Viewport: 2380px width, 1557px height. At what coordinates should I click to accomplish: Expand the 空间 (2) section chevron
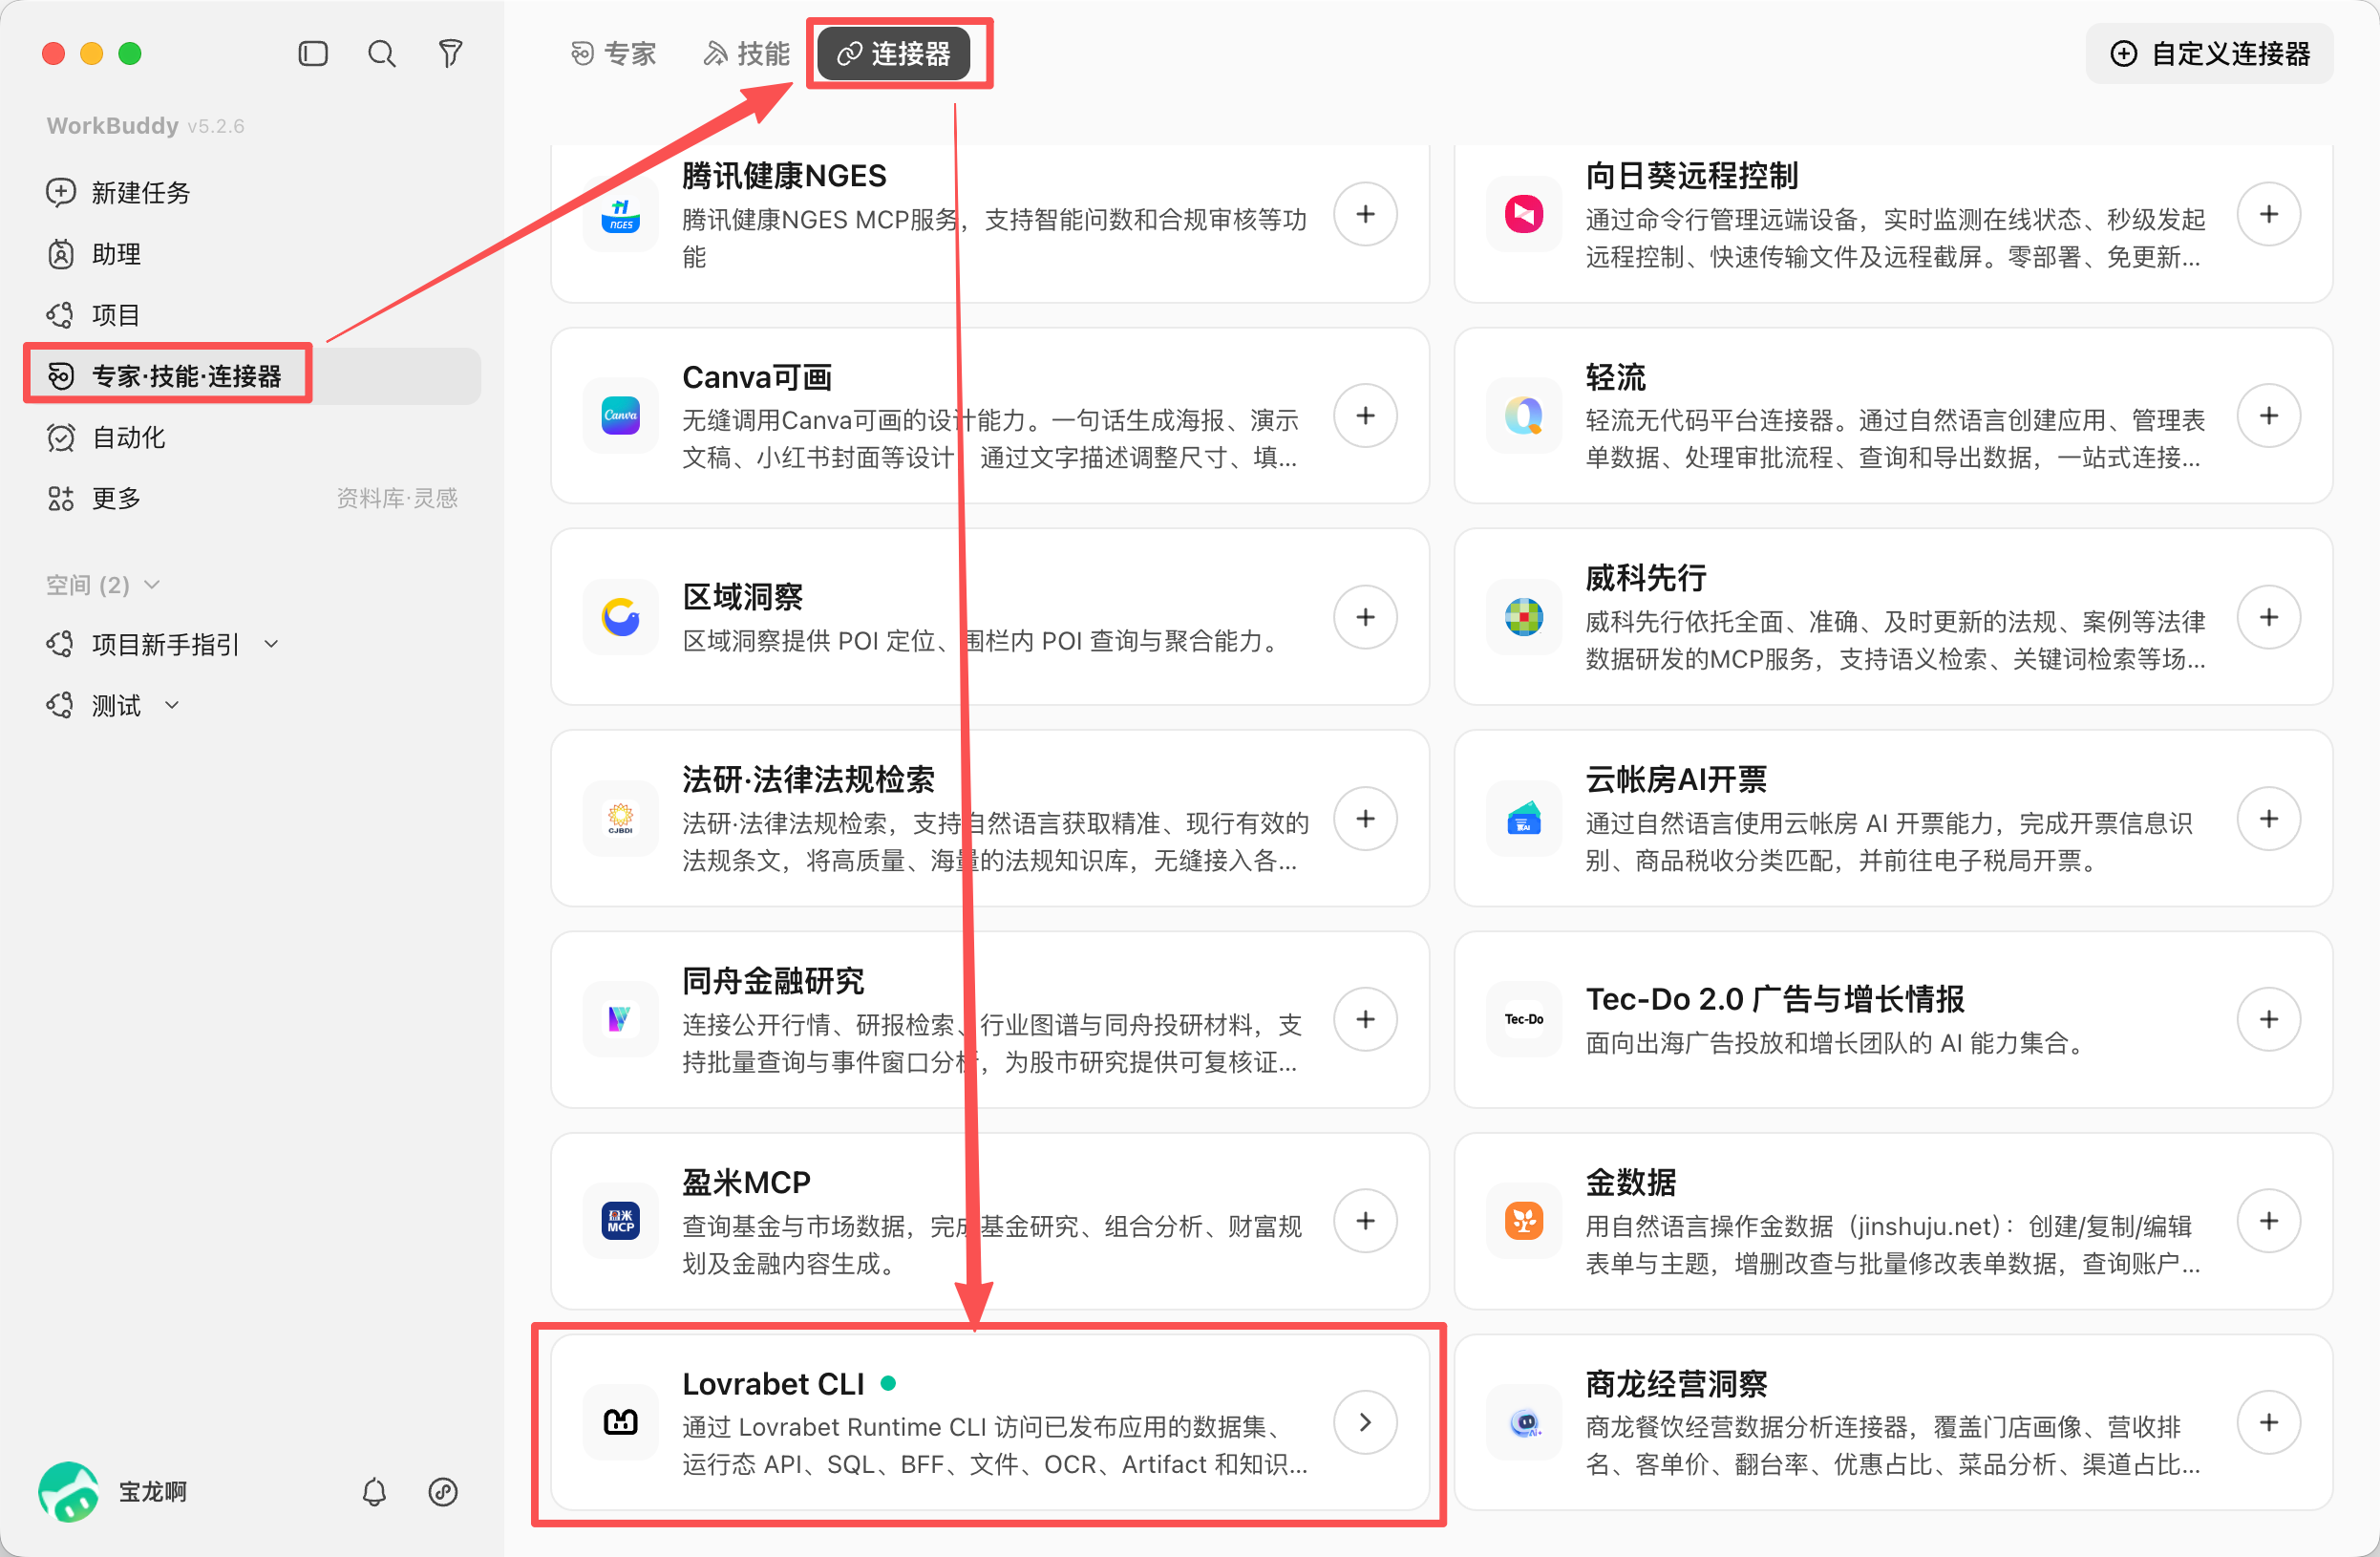tap(153, 585)
